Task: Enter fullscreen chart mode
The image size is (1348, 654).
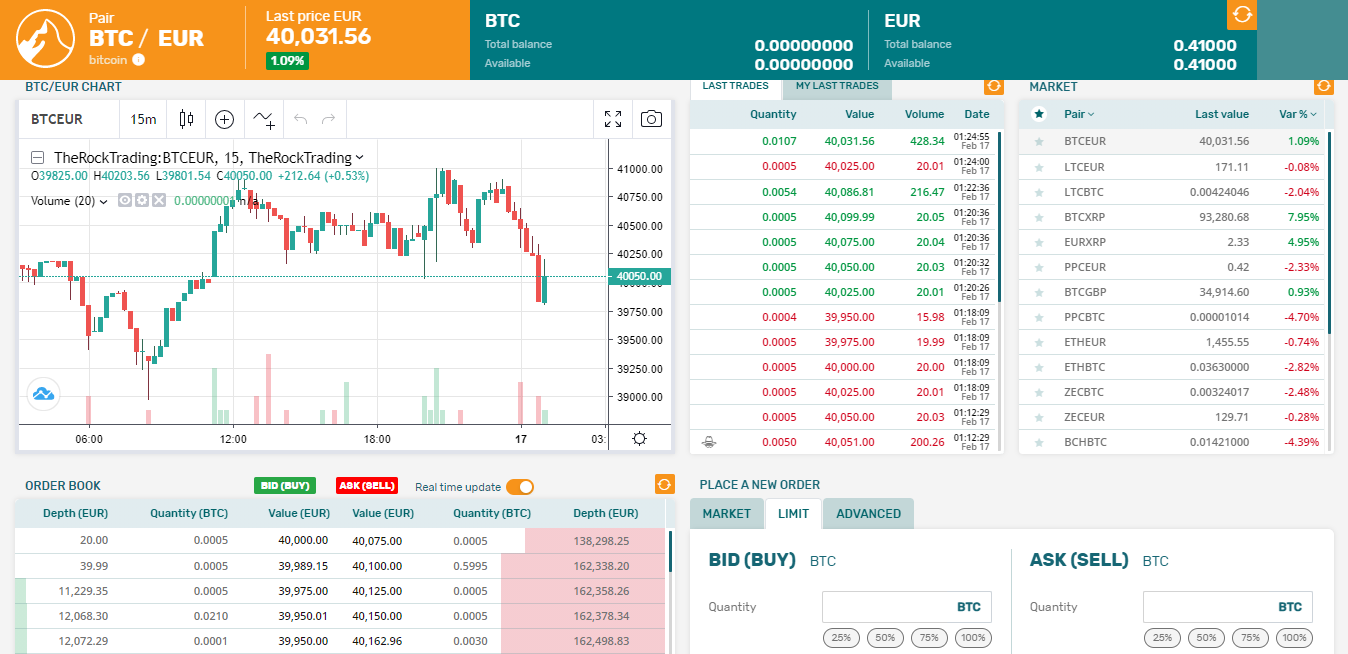Action: (x=613, y=120)
